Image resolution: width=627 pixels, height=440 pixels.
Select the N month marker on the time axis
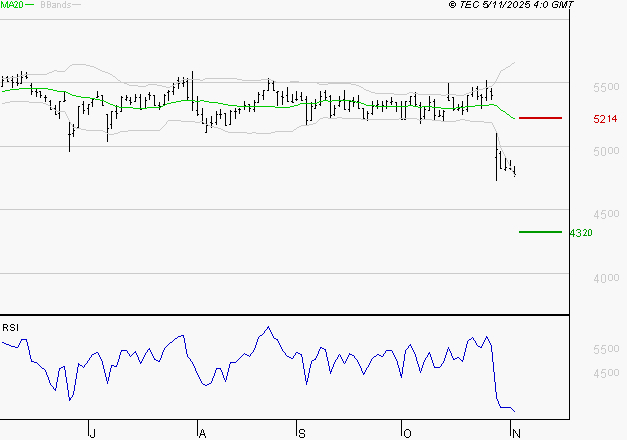pos(515,432)
